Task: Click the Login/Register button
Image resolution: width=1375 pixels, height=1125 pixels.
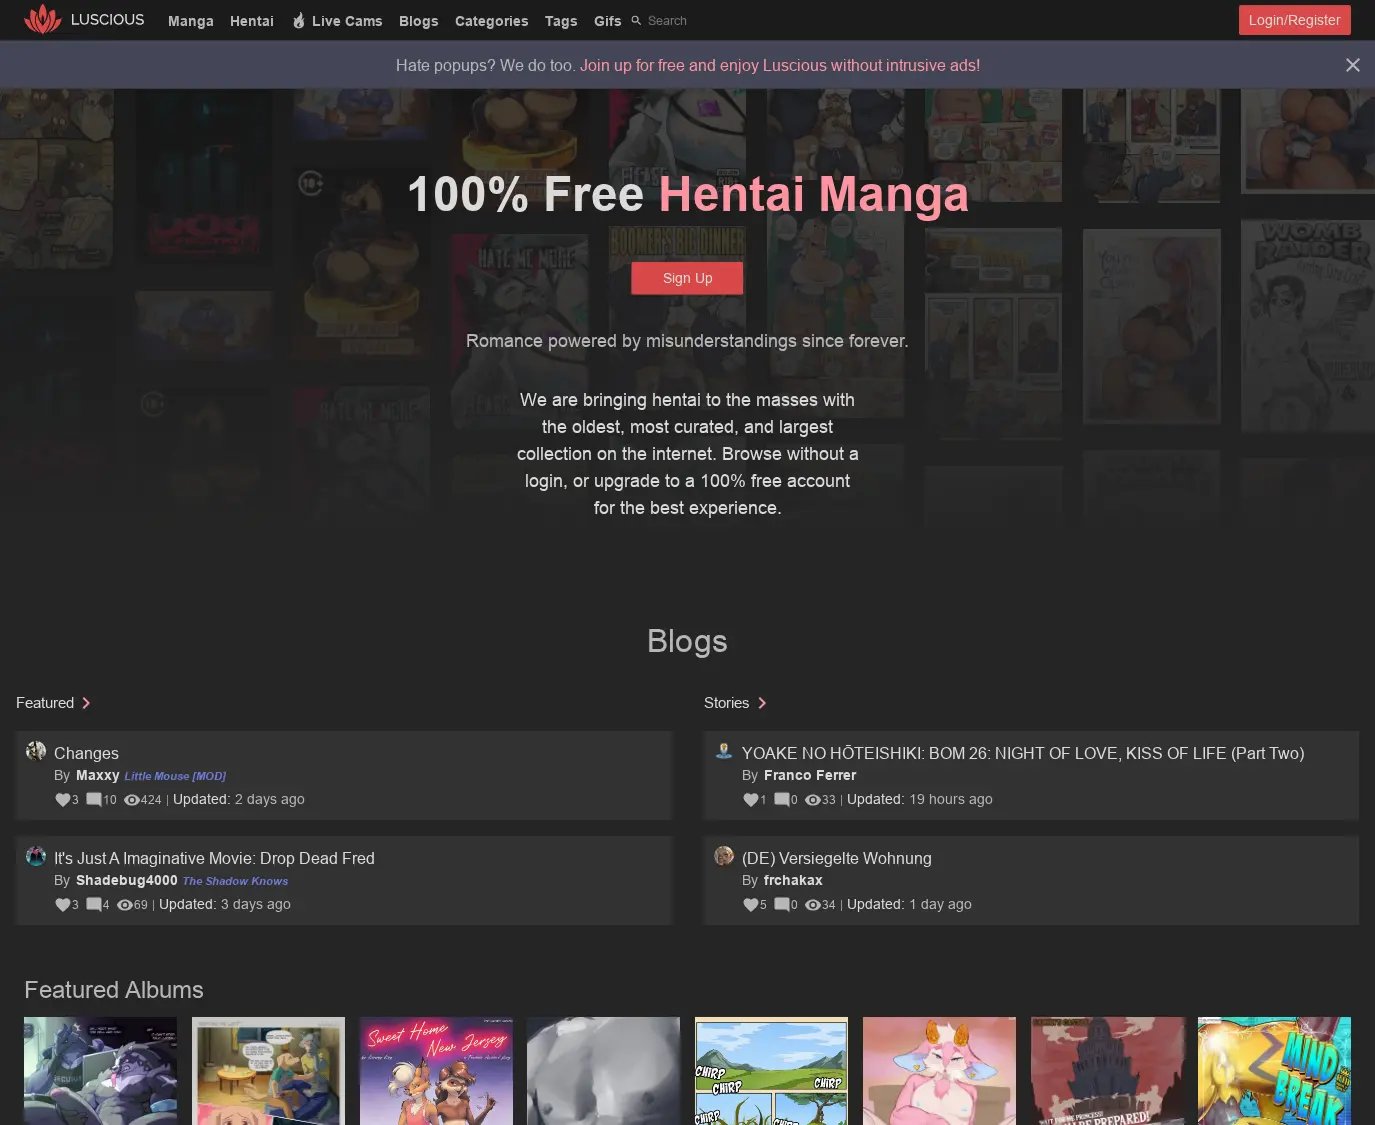Action: (1294, 20)
